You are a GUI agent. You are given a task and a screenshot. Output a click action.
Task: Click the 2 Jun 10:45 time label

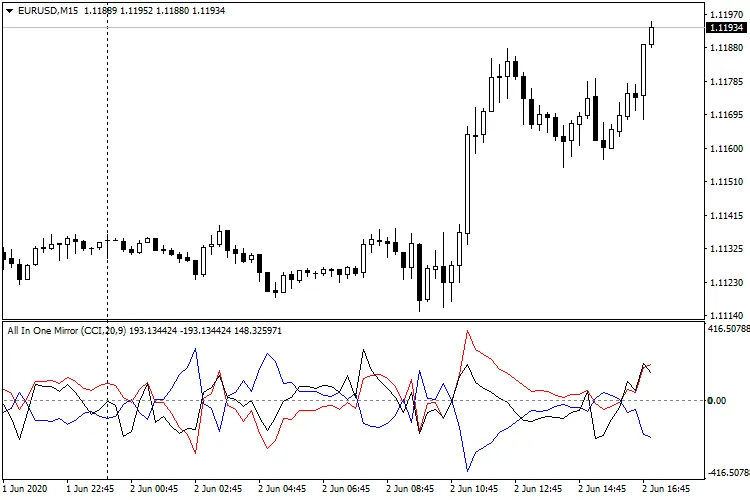(474, 490)
